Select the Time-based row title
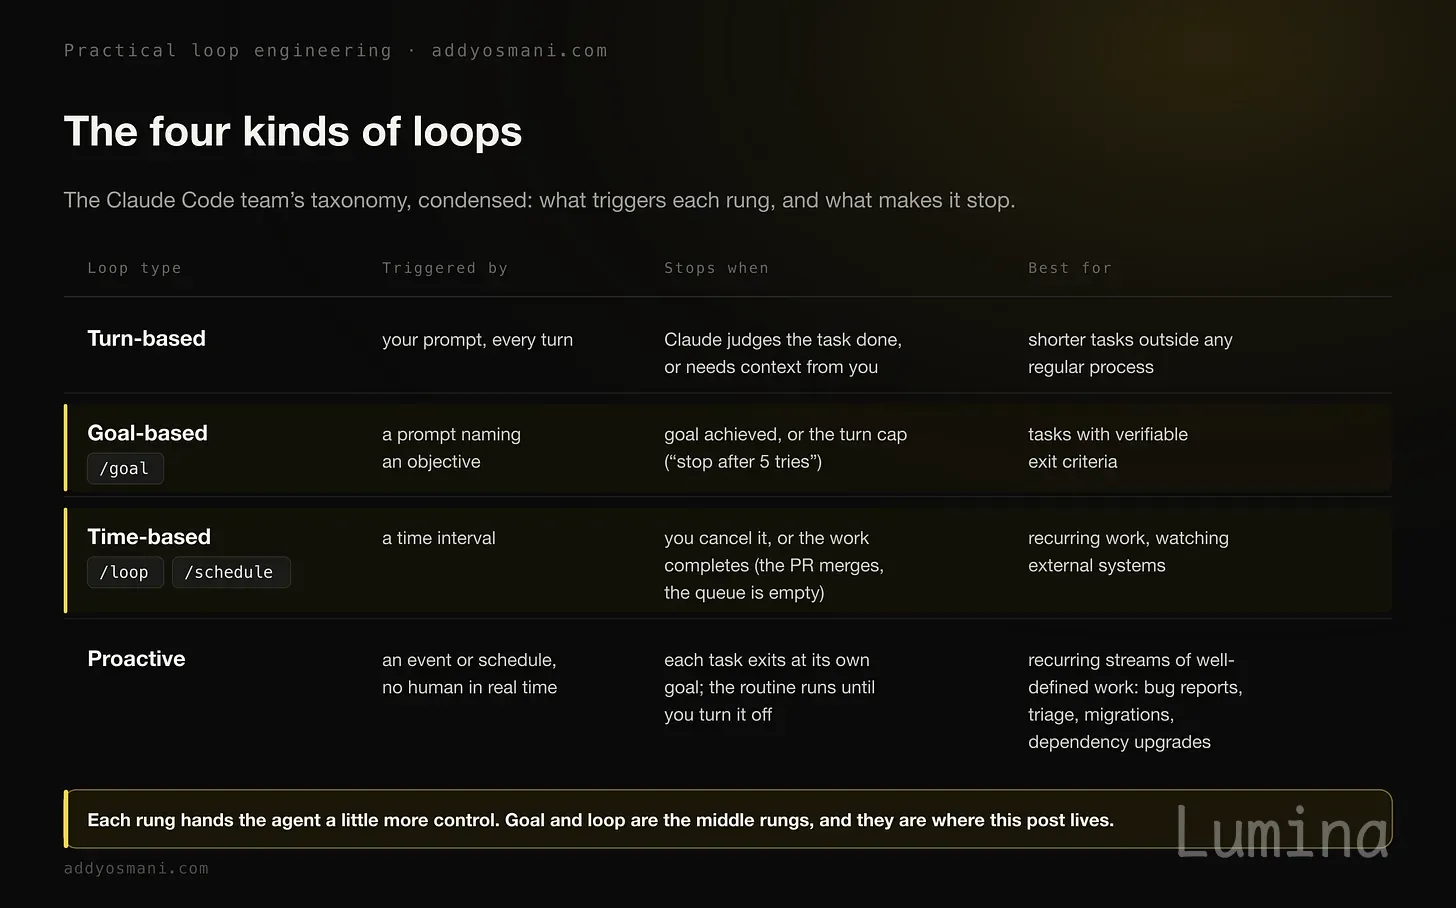 (149, 537)
